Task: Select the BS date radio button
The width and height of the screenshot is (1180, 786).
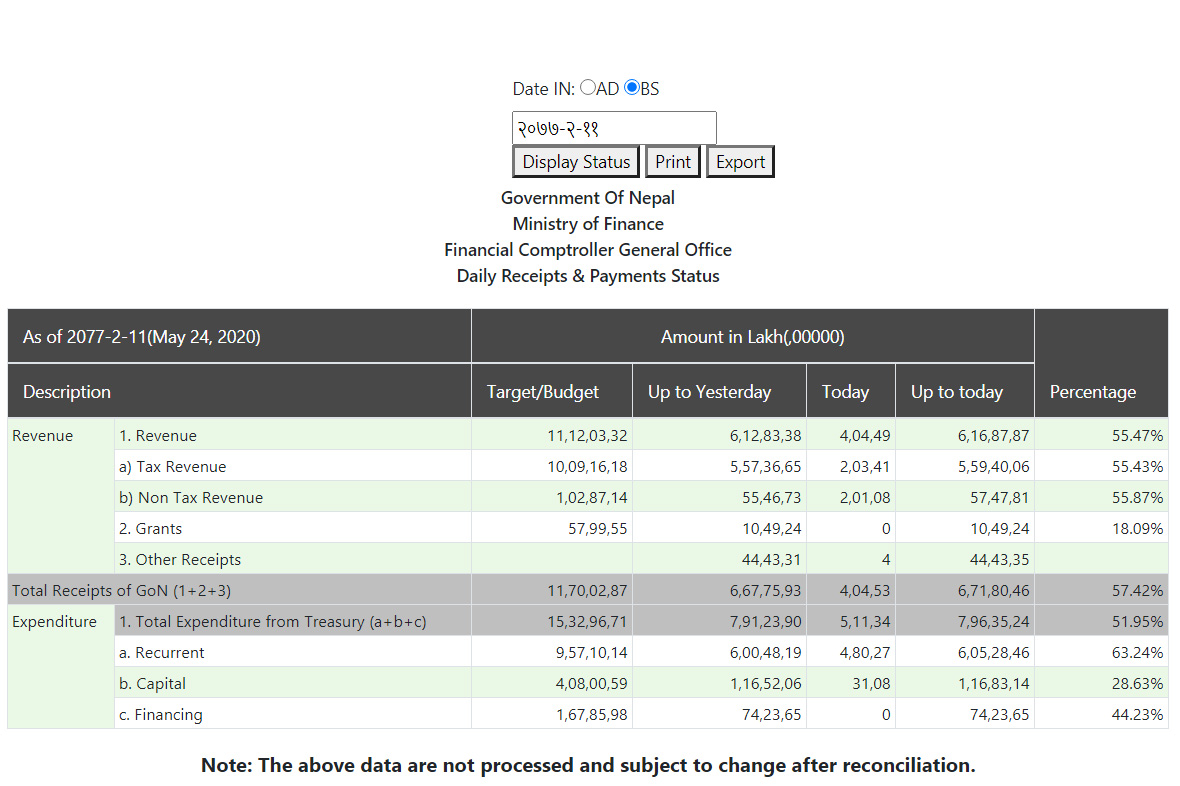Action: [x=631, y=88]
